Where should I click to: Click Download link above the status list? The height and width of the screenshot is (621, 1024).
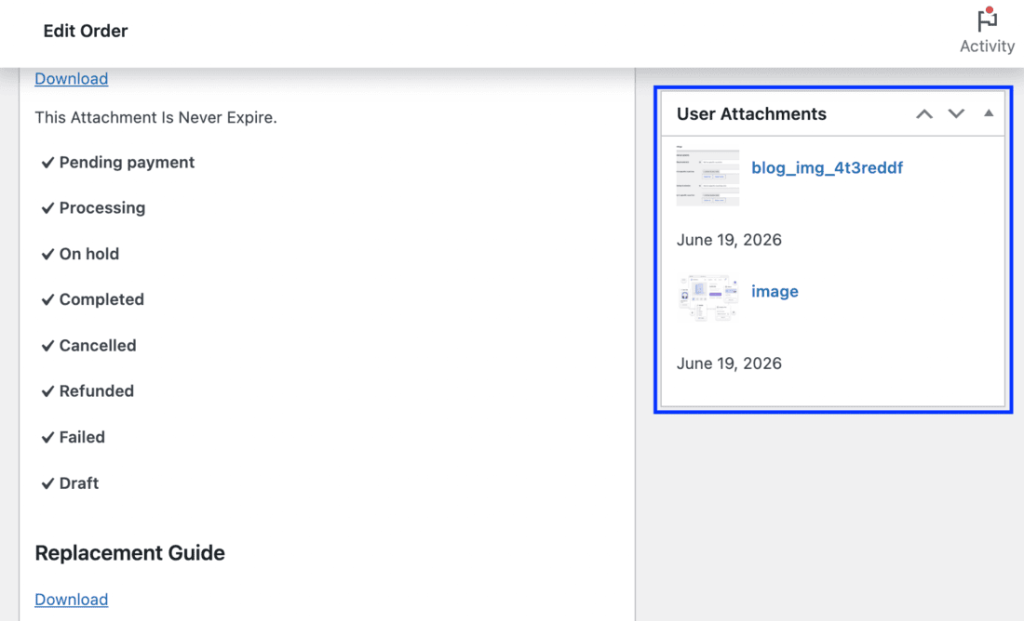(71, 78)
